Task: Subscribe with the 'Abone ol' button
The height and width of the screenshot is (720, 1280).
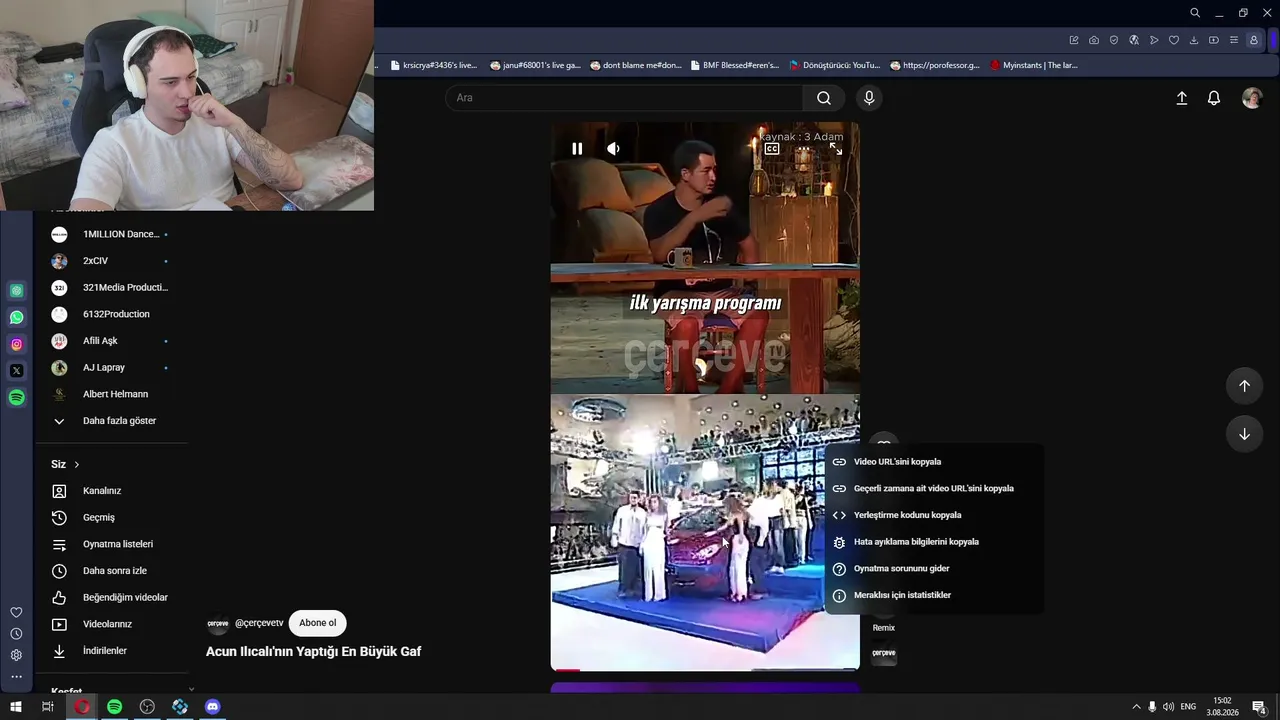Action: (318, 623)
